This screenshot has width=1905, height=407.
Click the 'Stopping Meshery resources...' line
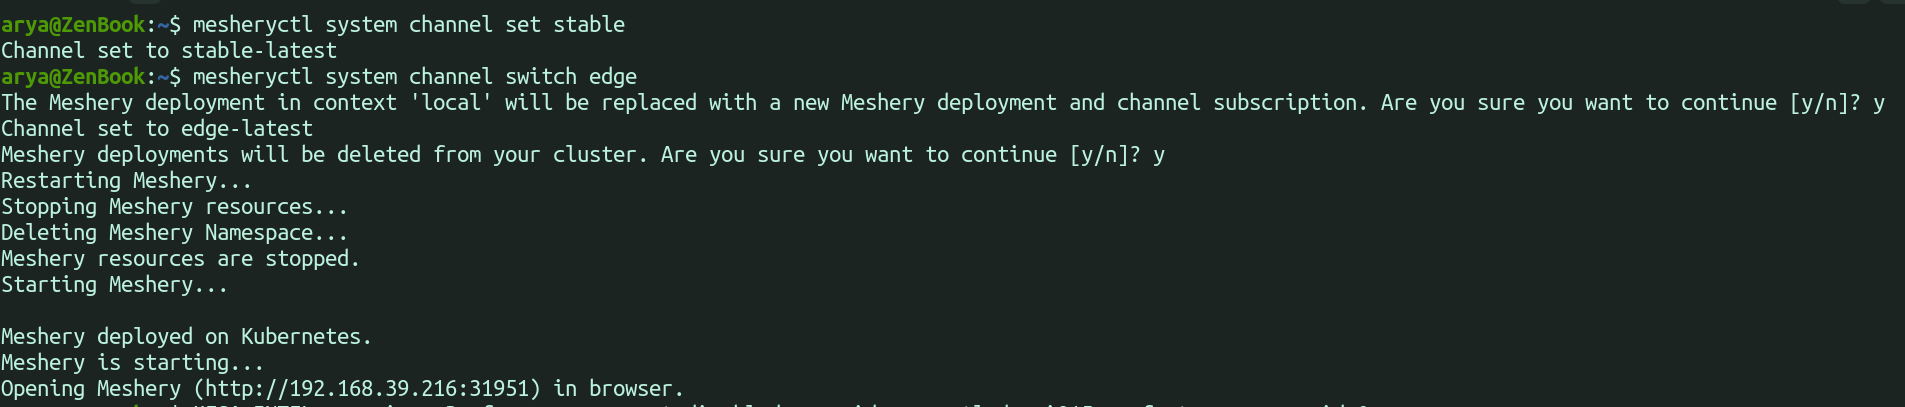click(x=174, y=207)
